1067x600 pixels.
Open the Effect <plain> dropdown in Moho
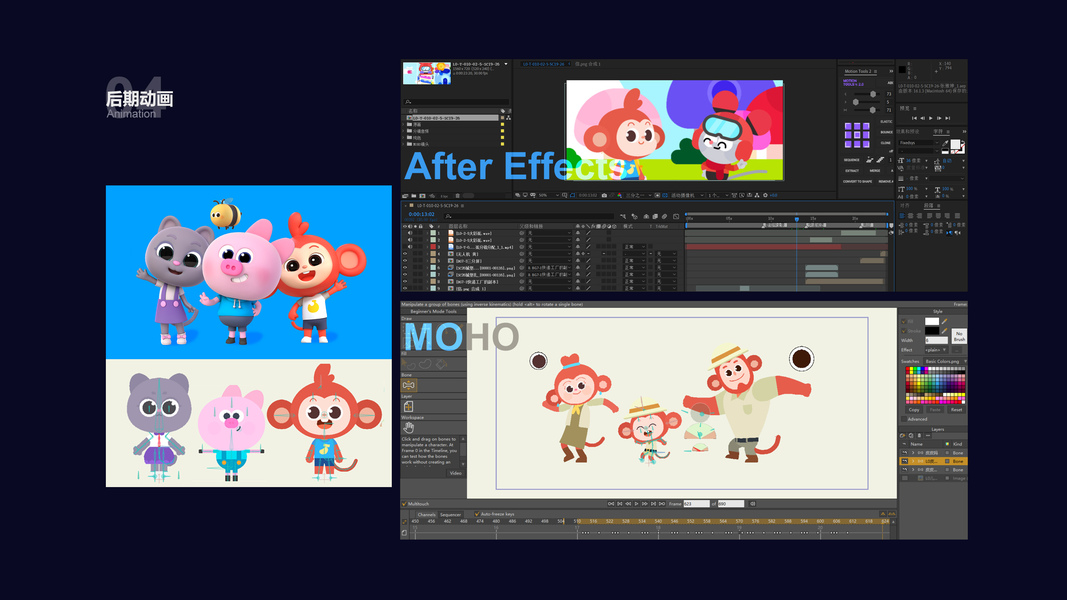click(x=936, y=350)
